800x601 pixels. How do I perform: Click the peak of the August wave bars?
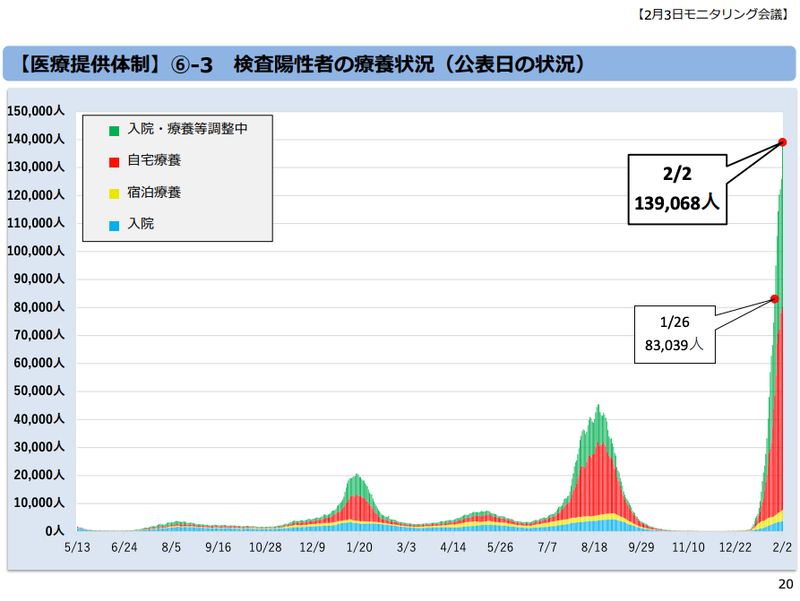pos(598,407)
